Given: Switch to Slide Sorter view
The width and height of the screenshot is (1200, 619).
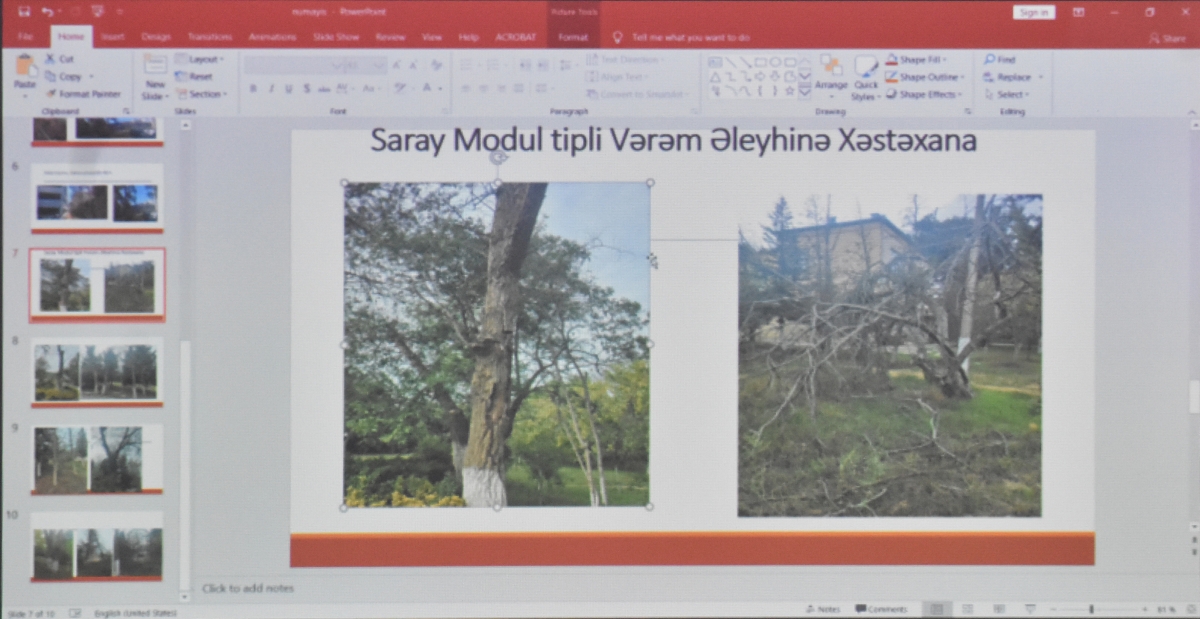Looking at the screenshot, I should pyautogui.click(x=967, y=609).
